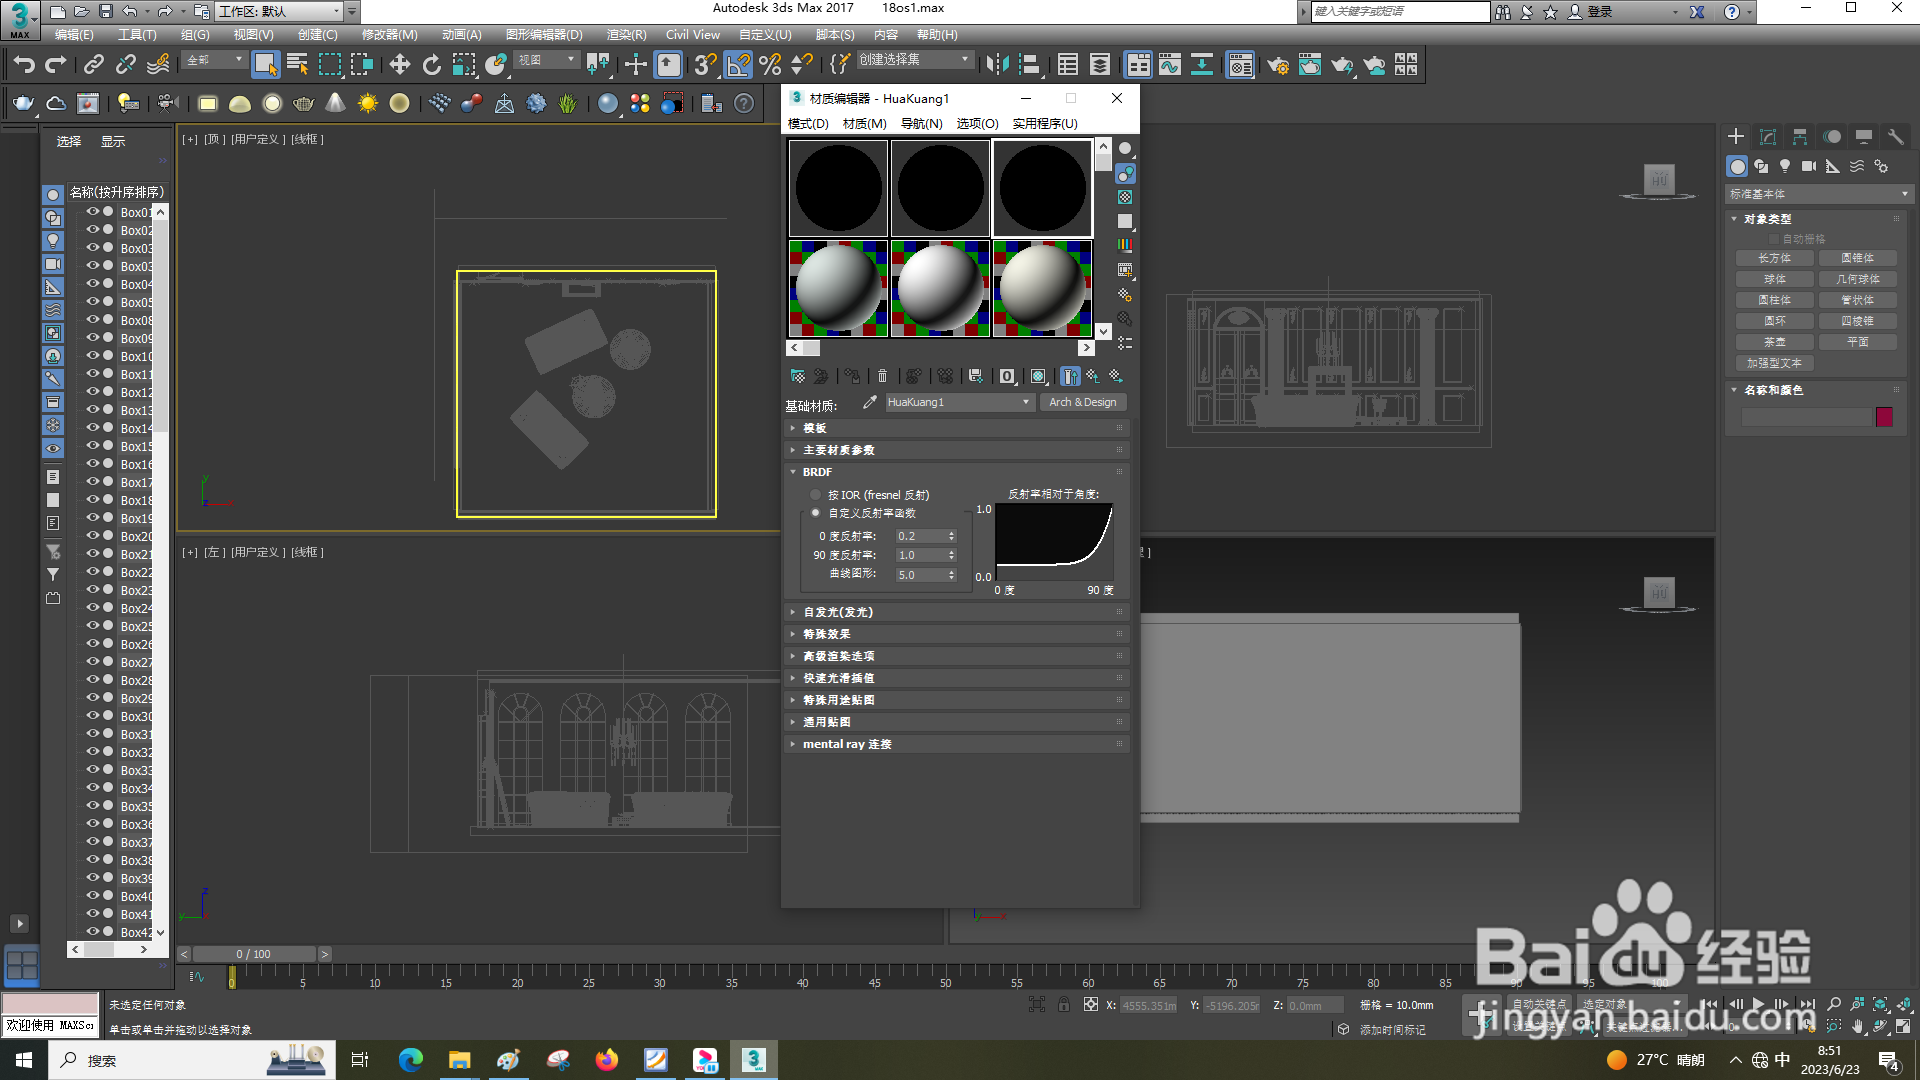Open the 创建选择集 dropdown
Viewport: 1920px width, 1082px height.
click(914, 60)
